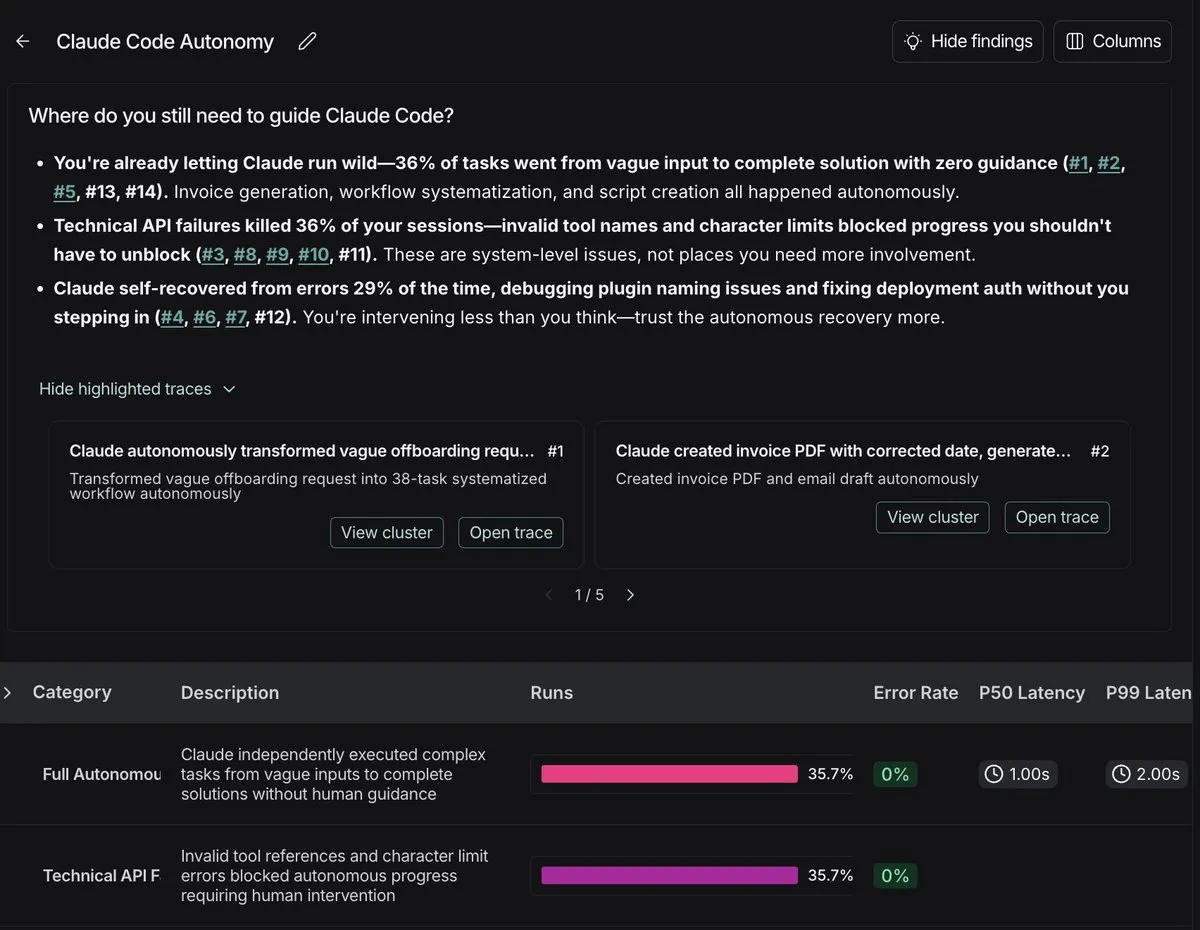The width and height of the screenshot is (1200, 930).
Task: Click the columns icon beside Columns label
Action: [1075, 41]
